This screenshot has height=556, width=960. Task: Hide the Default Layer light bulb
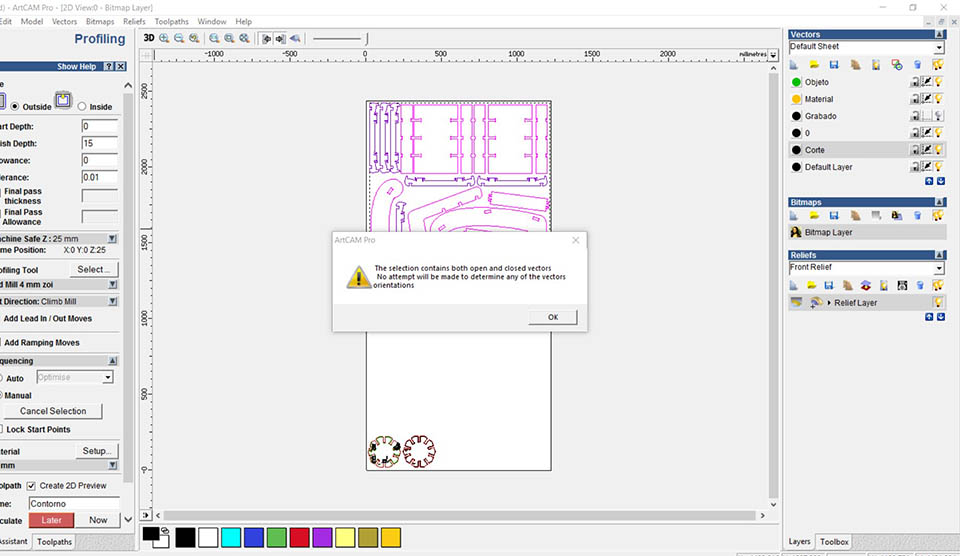tap(939, 167)
